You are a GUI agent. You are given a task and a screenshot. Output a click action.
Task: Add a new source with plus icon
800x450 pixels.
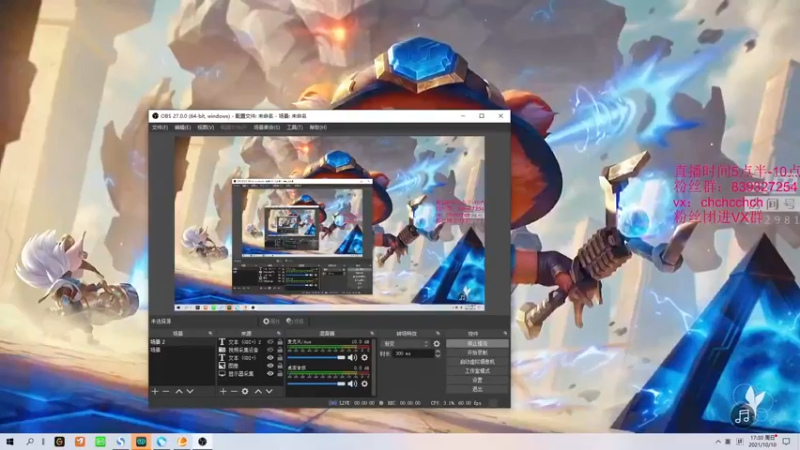pyautogui.click(x=223, y=391)
